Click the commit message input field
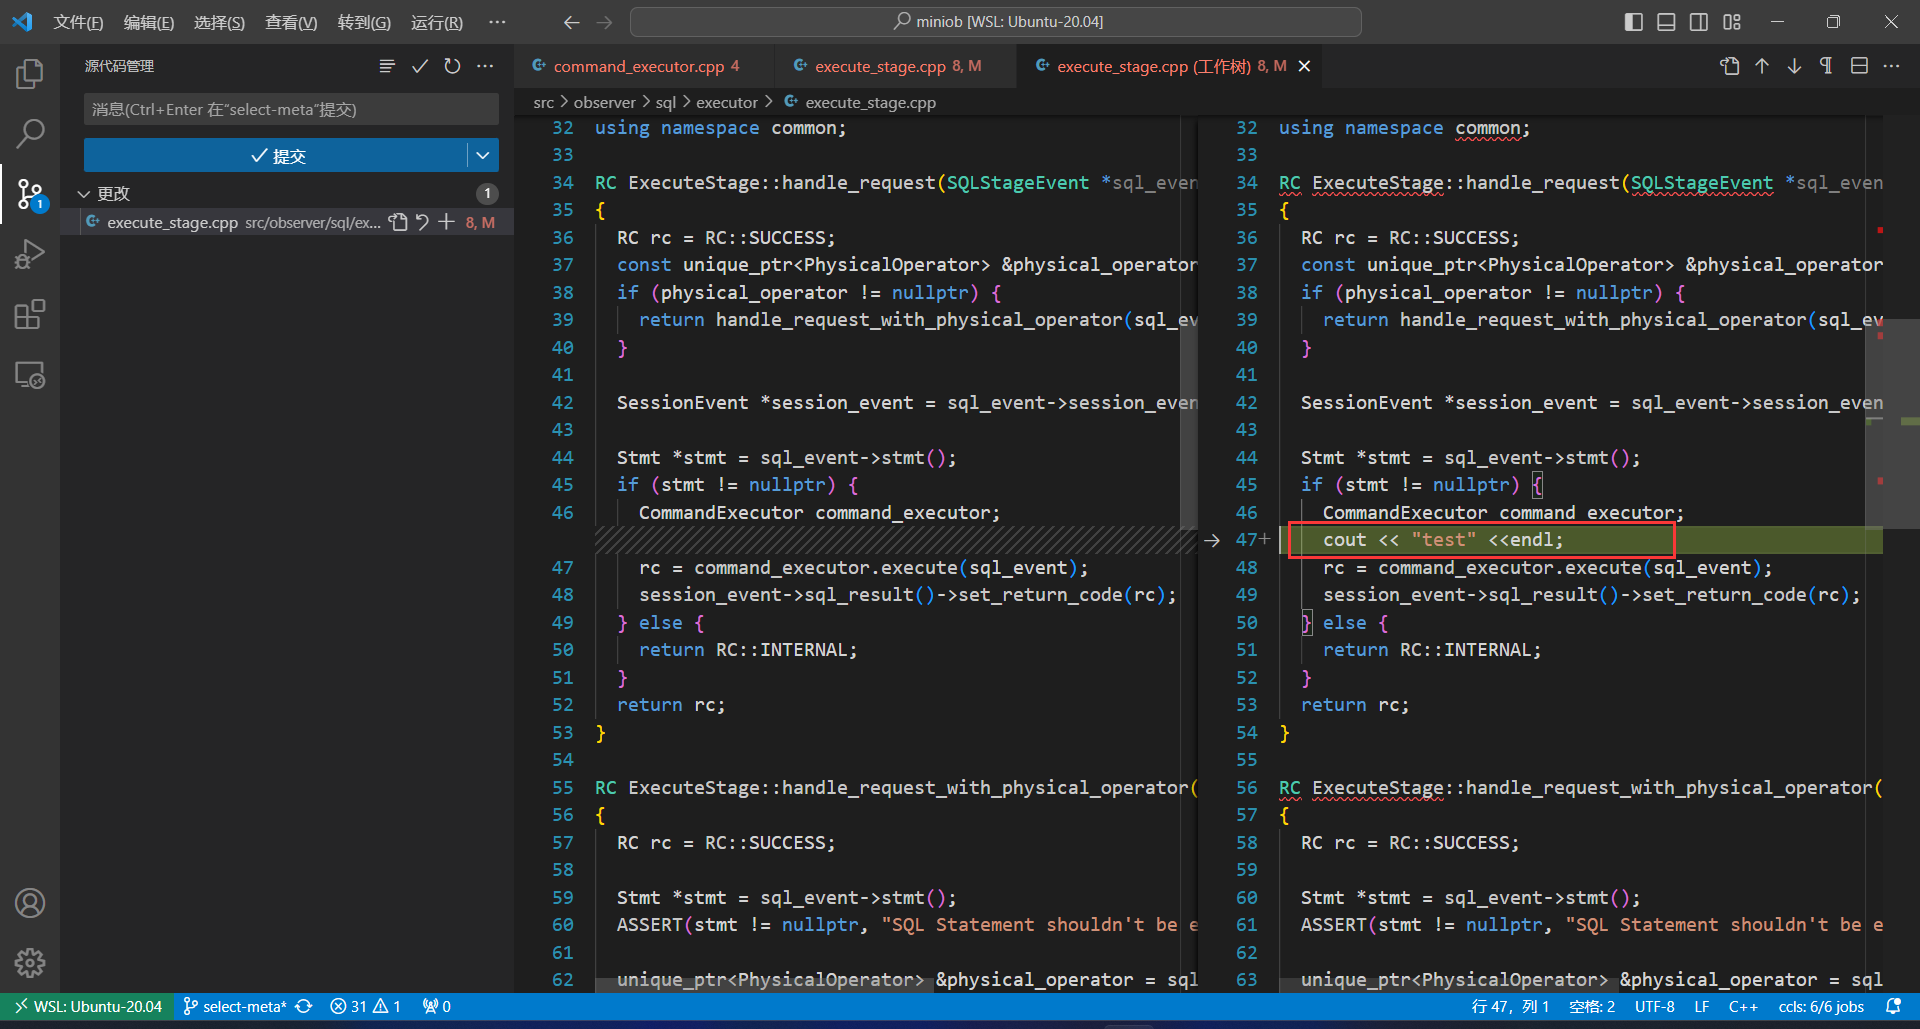Viewport: 1920px width, 1029px height. [291, 109]
